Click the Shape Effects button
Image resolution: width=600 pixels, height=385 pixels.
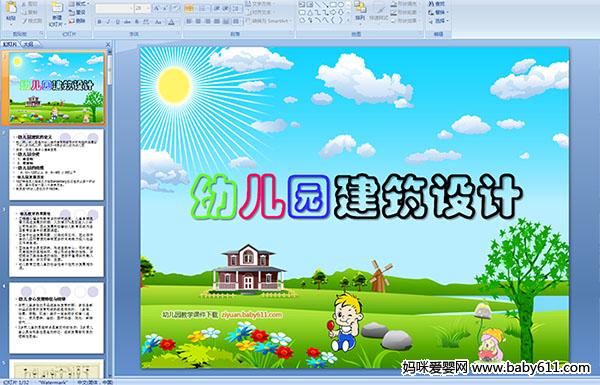coord(406,21)
